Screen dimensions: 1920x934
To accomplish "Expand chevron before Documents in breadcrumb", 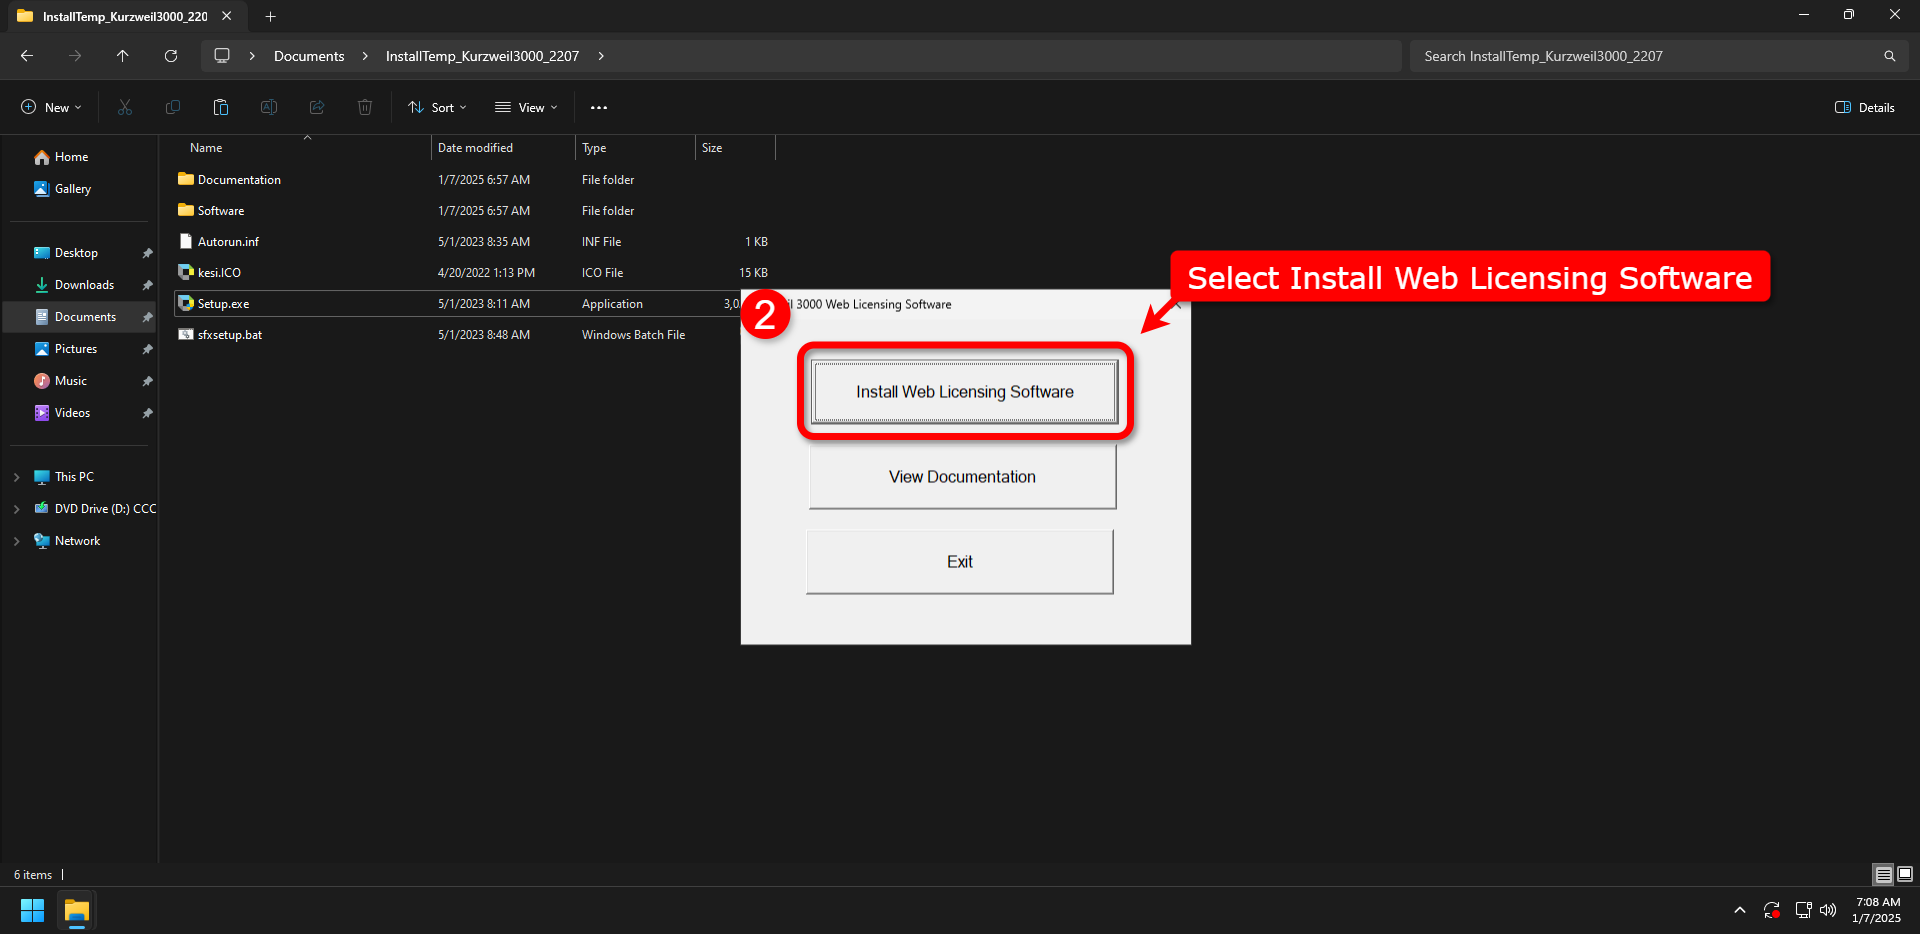I will click(x=252, y=56).
